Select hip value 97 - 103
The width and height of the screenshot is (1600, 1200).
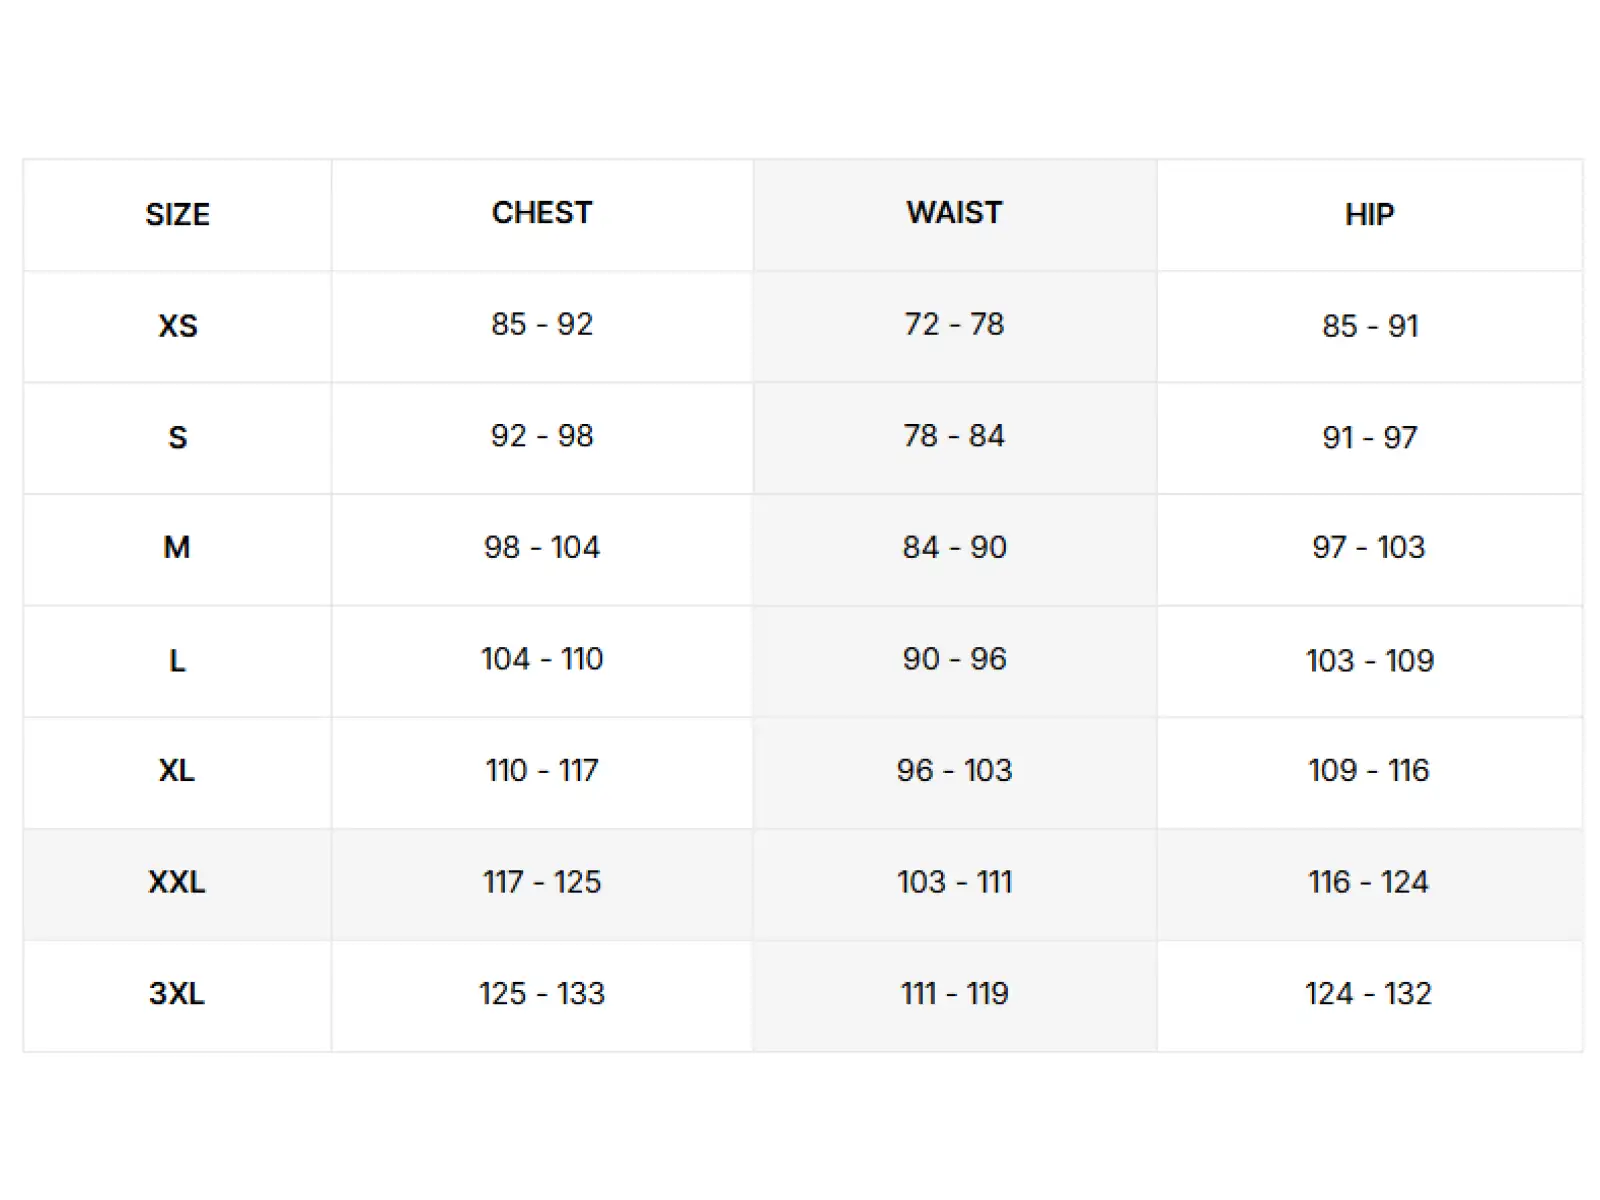1369,547
